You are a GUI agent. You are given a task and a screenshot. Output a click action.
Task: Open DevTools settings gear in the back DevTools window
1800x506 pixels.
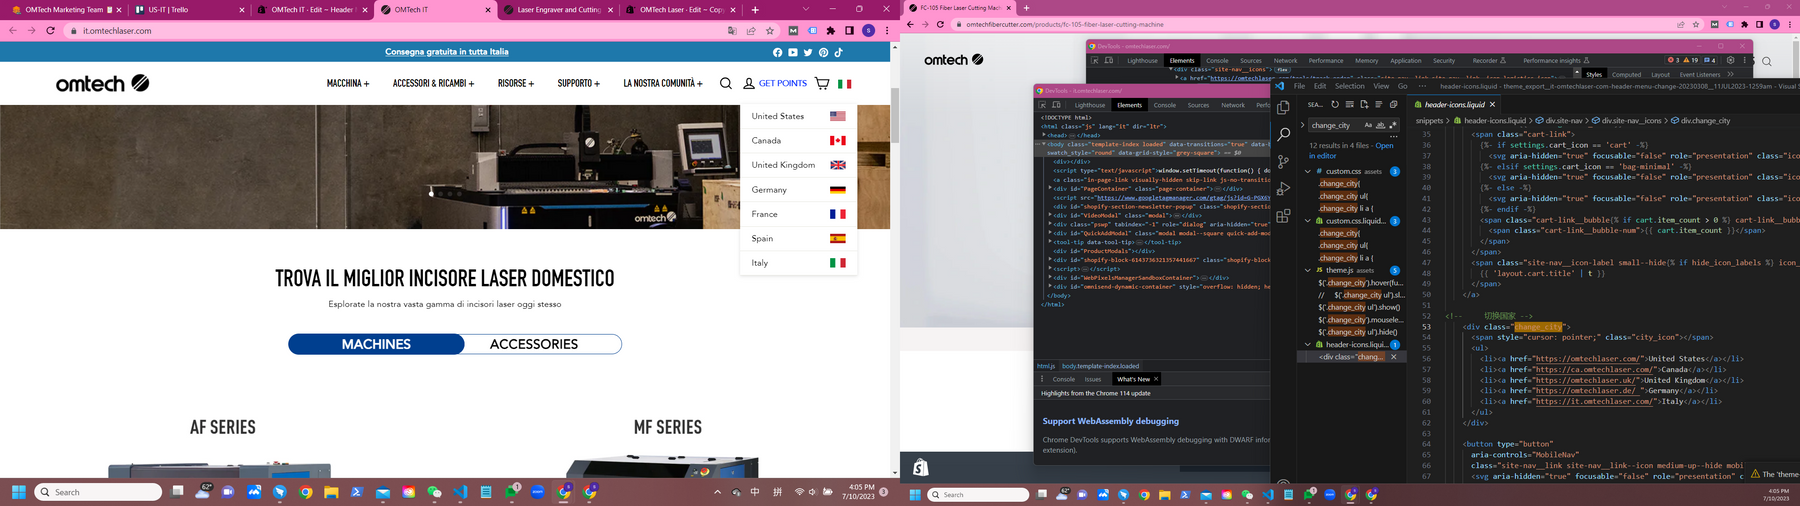[x=1730, y=60]
